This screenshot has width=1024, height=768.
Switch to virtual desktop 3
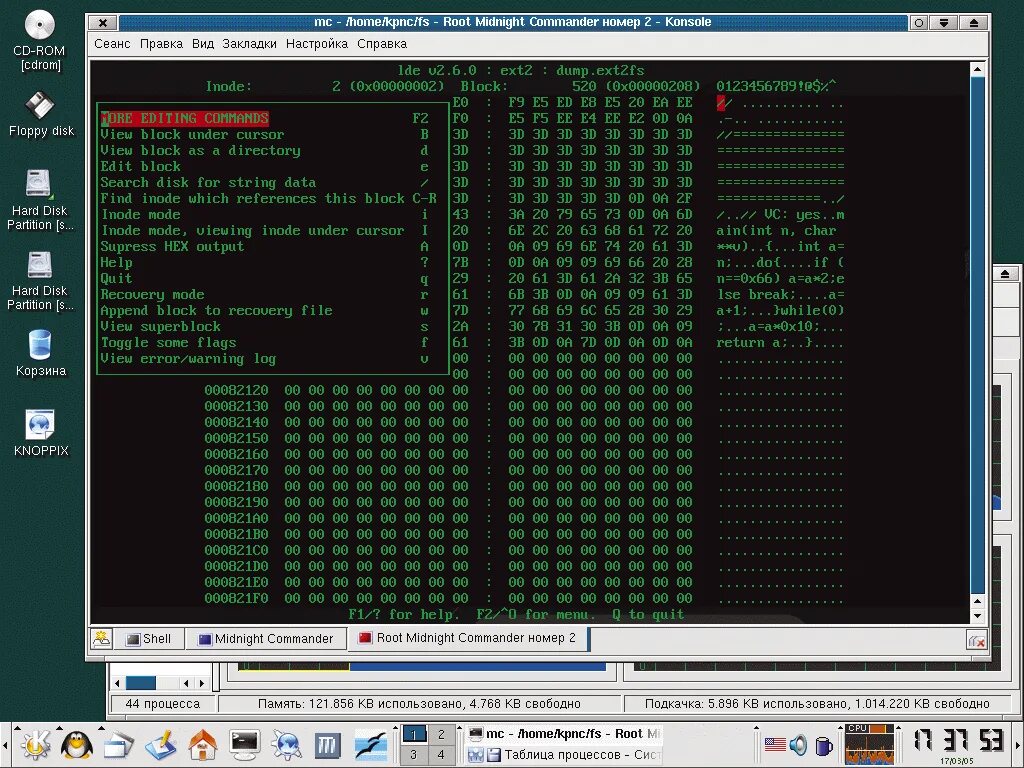click(413, 754)
